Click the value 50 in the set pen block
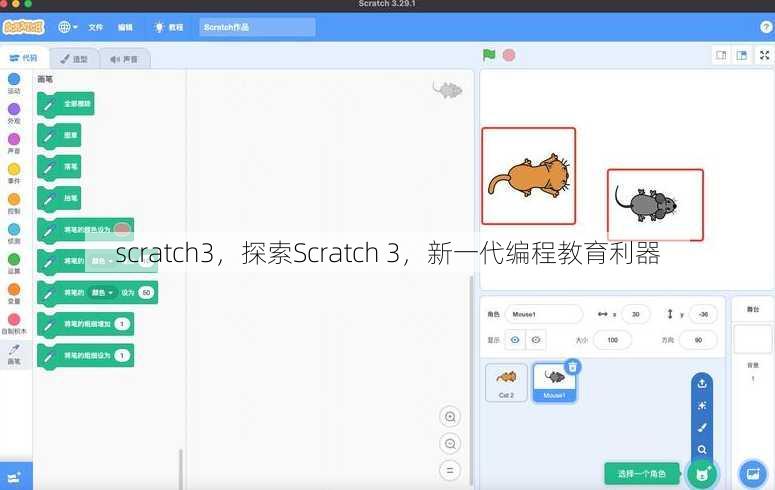The width and height of the screenshot is (775, 490). tap(146, 293)
